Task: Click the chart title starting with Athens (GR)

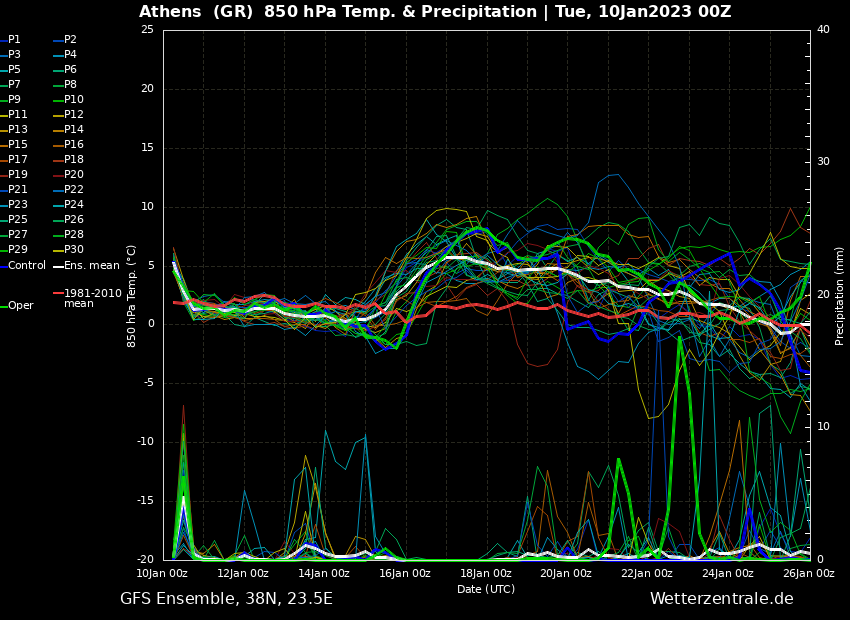Action: [x=435, y=11]
